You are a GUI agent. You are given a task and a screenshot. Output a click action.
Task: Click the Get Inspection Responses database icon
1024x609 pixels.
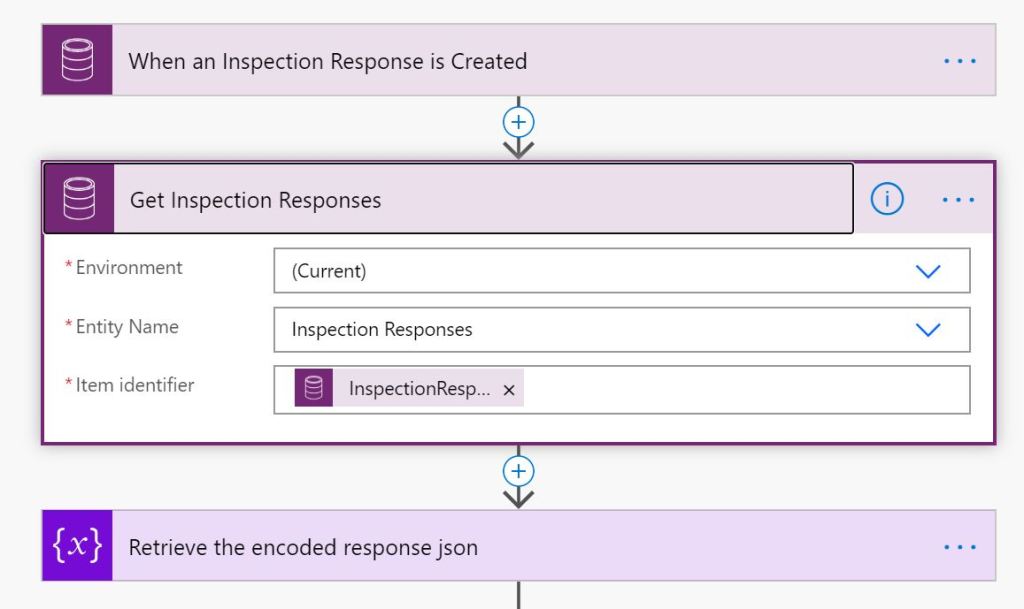[x=79, y=199]
